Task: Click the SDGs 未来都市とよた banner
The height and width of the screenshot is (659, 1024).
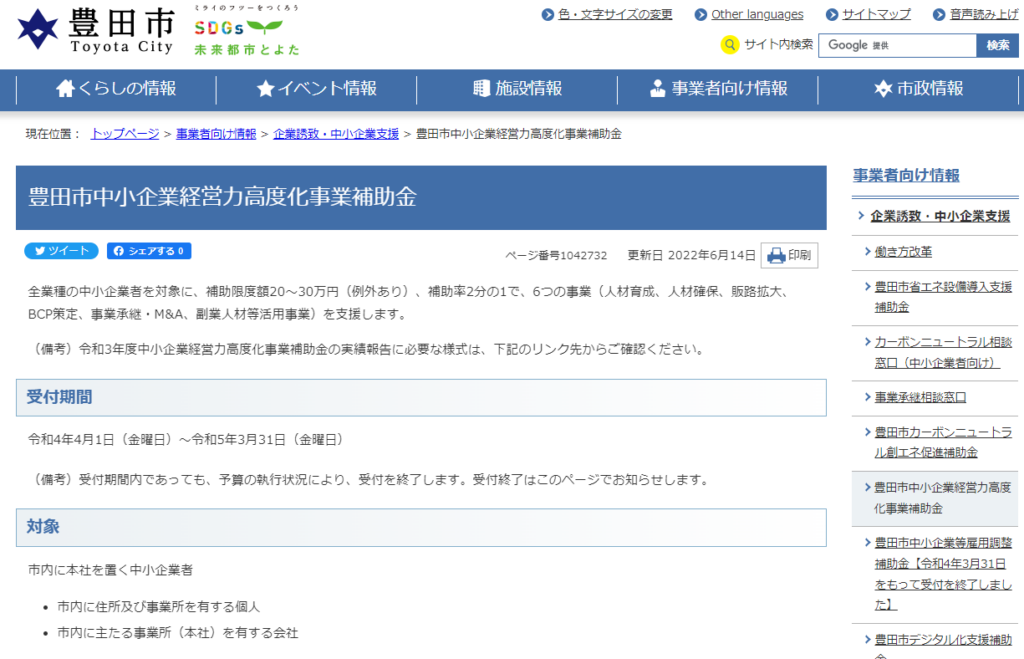Action: [x=246, y=32]
